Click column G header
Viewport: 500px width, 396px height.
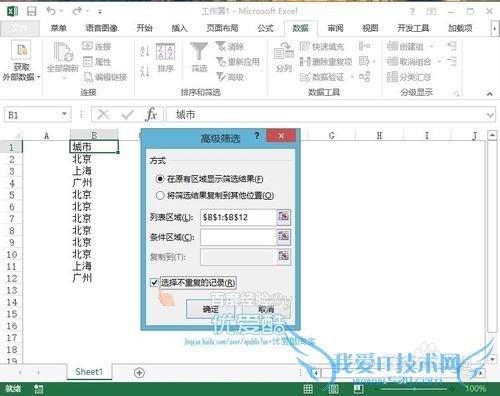coord(331,136)
